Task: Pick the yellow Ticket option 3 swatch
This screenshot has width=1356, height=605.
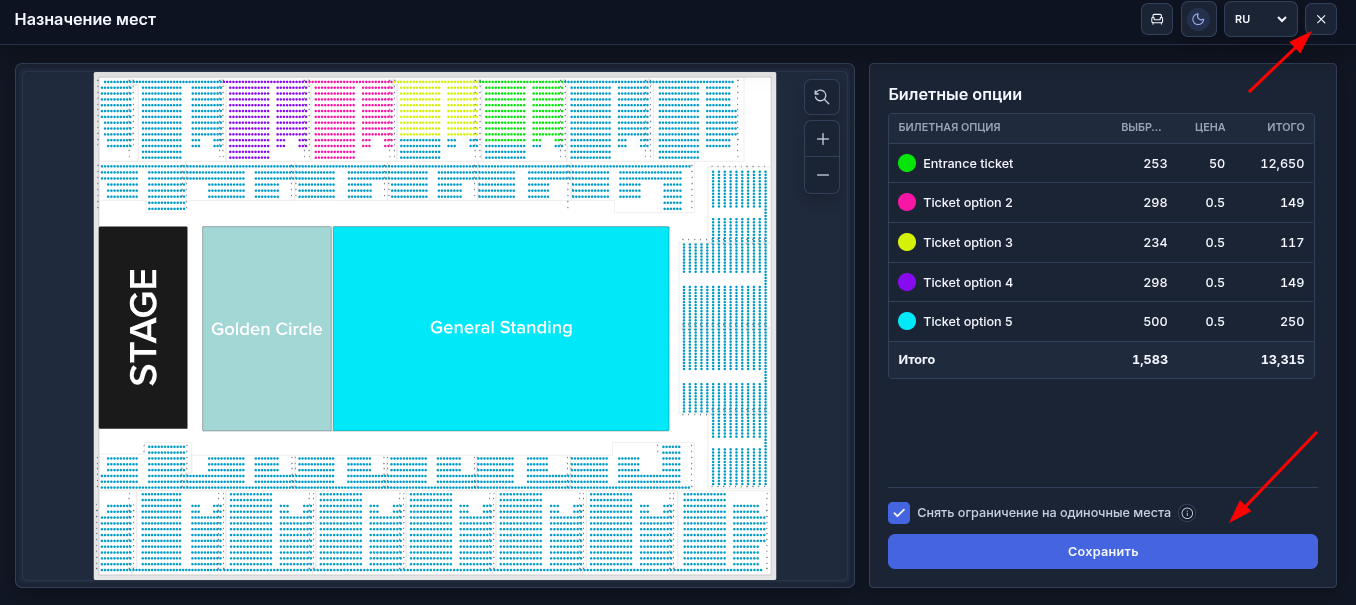Action: coord(907,242)
